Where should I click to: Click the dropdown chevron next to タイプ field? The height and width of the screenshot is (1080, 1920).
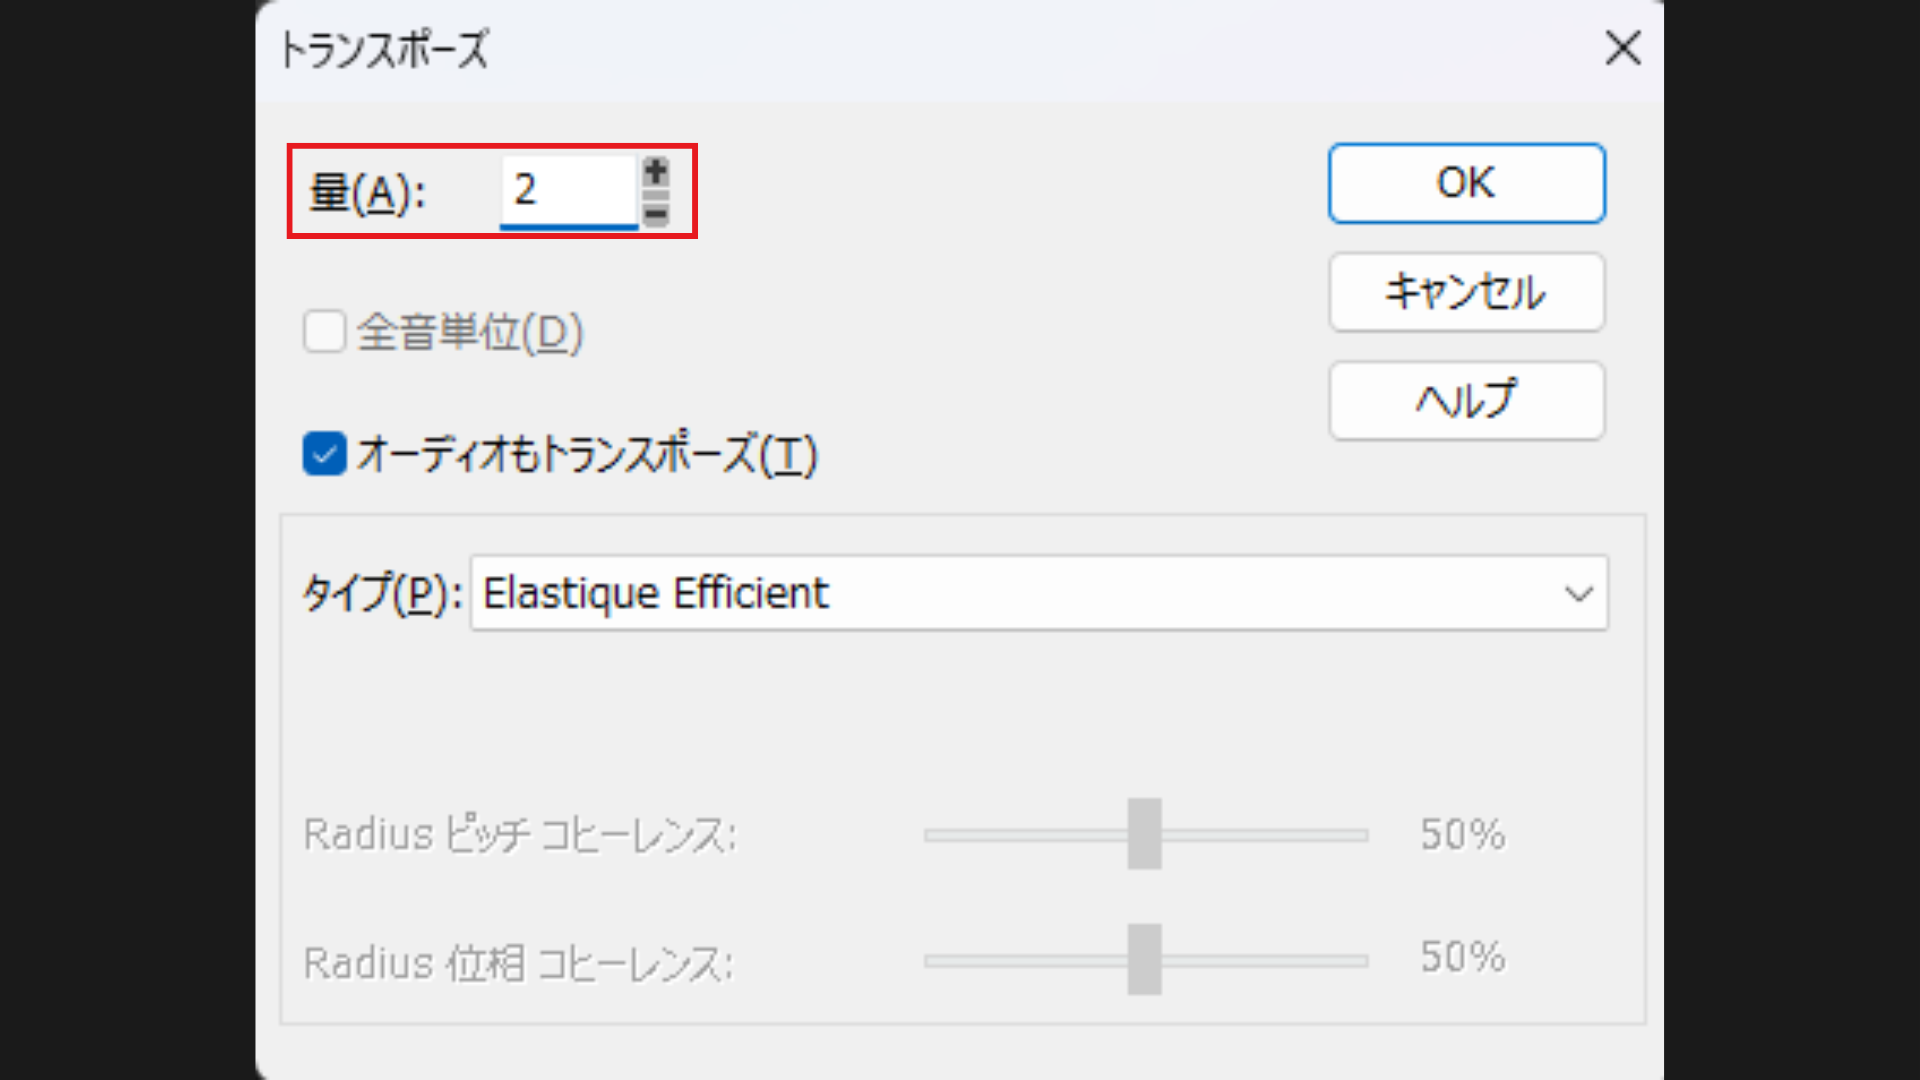[1578, 593]
